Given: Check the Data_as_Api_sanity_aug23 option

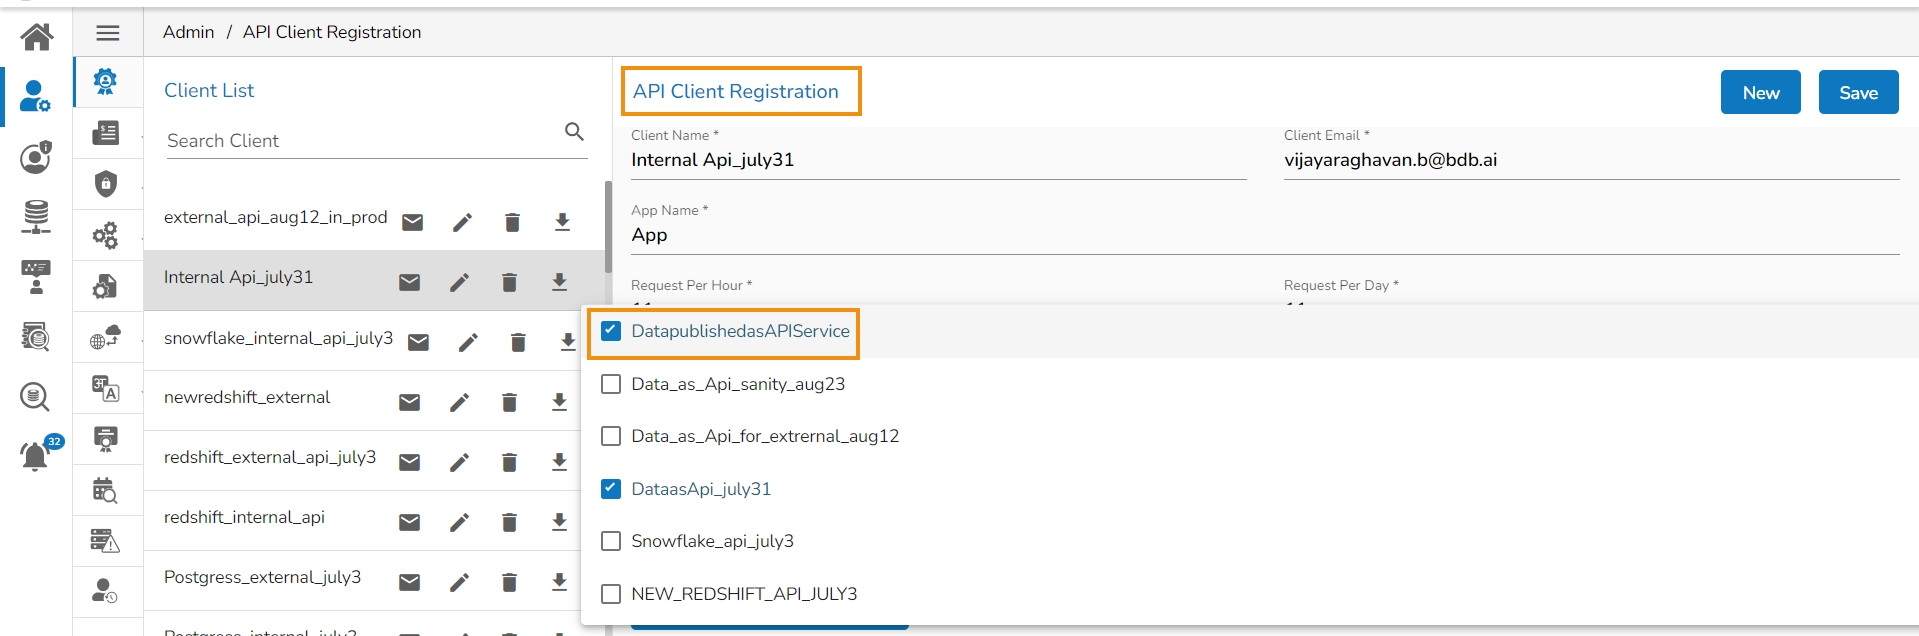Looking at the screenshot, I should click(611, 384).
